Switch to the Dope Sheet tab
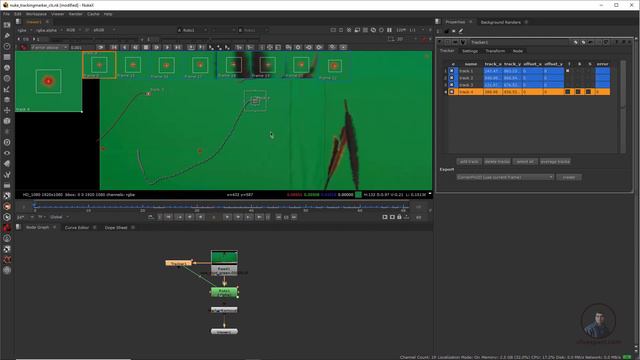 (116, 227)
